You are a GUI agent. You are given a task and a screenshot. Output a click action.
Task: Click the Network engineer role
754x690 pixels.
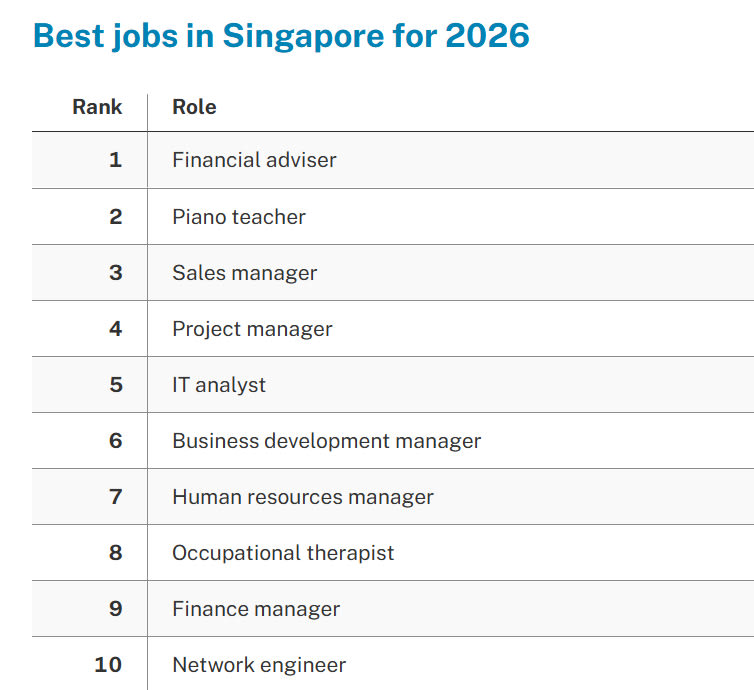[259, 665]
